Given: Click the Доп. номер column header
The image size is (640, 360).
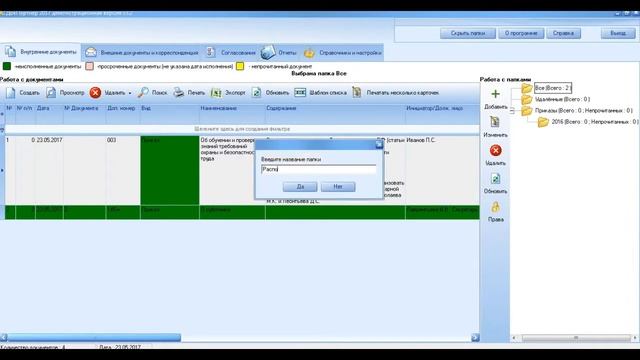Looking at the screenshot, I should (x=123, y=114).
